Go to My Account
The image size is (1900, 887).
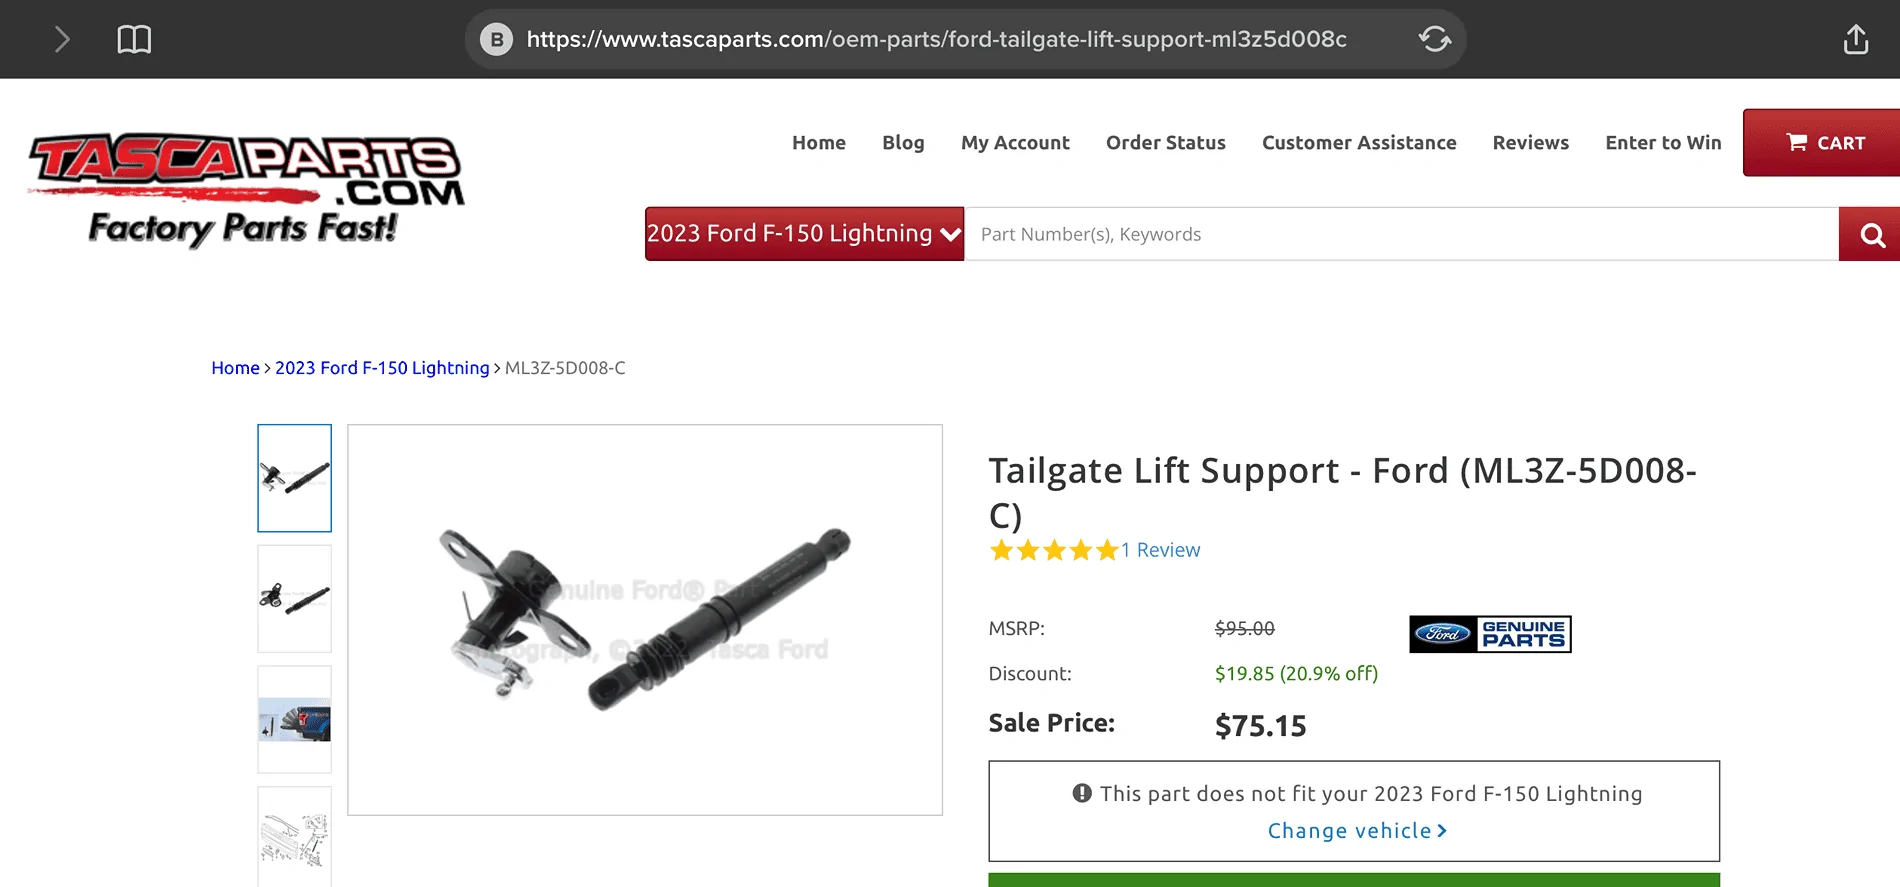[x=1015, y=142]
